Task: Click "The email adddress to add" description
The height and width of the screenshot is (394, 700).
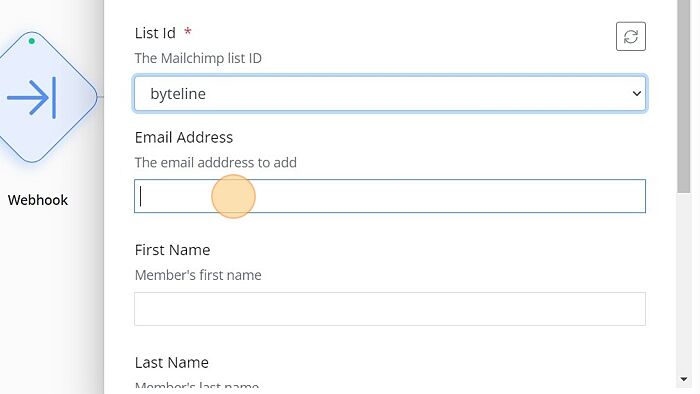Action: (x=216, y=162)
